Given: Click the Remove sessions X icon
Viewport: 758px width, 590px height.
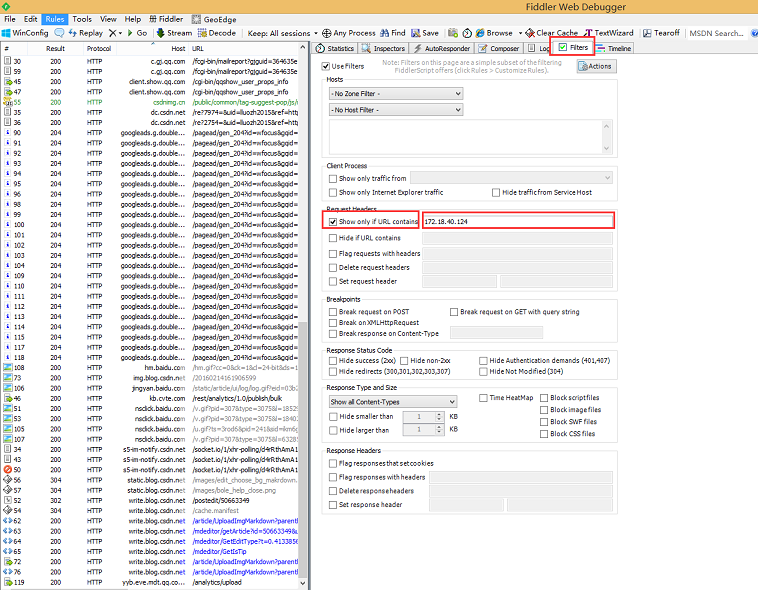Looking at the screenshot, I should (113, 33).
